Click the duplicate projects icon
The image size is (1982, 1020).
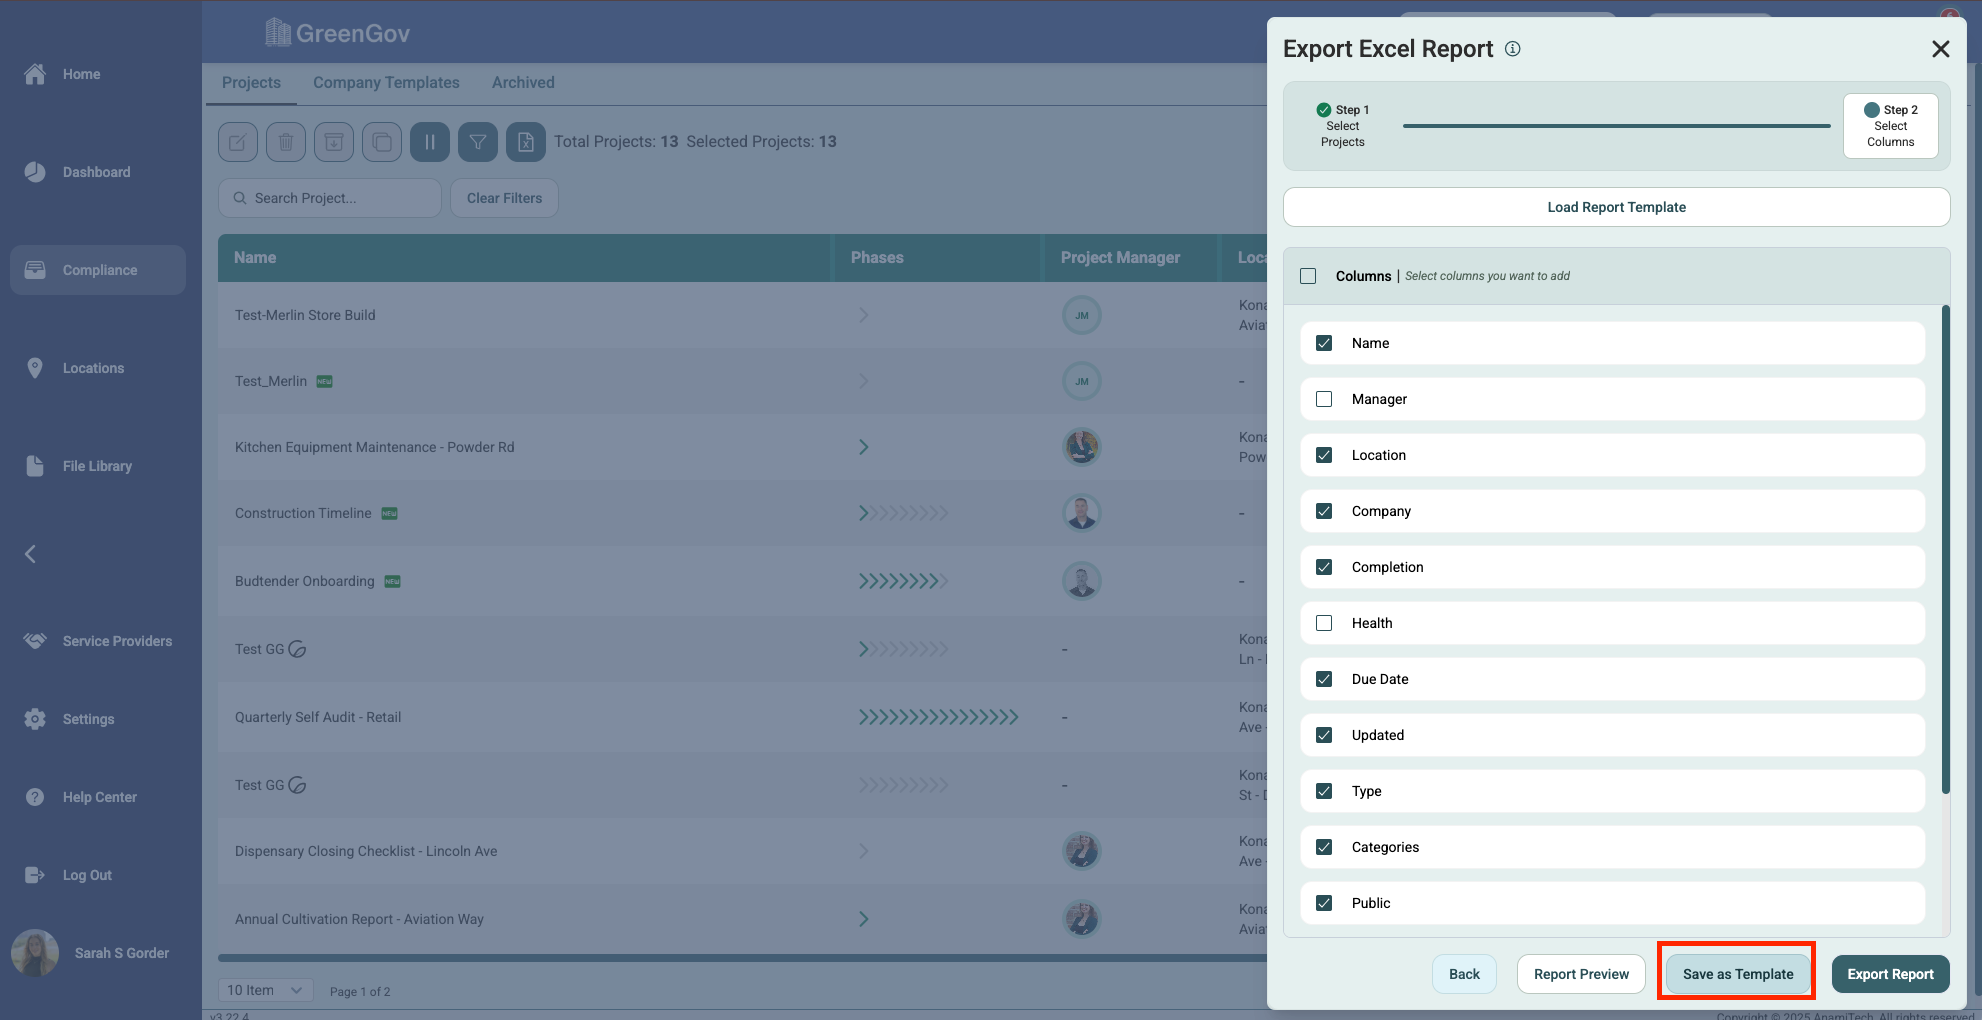(x=382, y=142)
